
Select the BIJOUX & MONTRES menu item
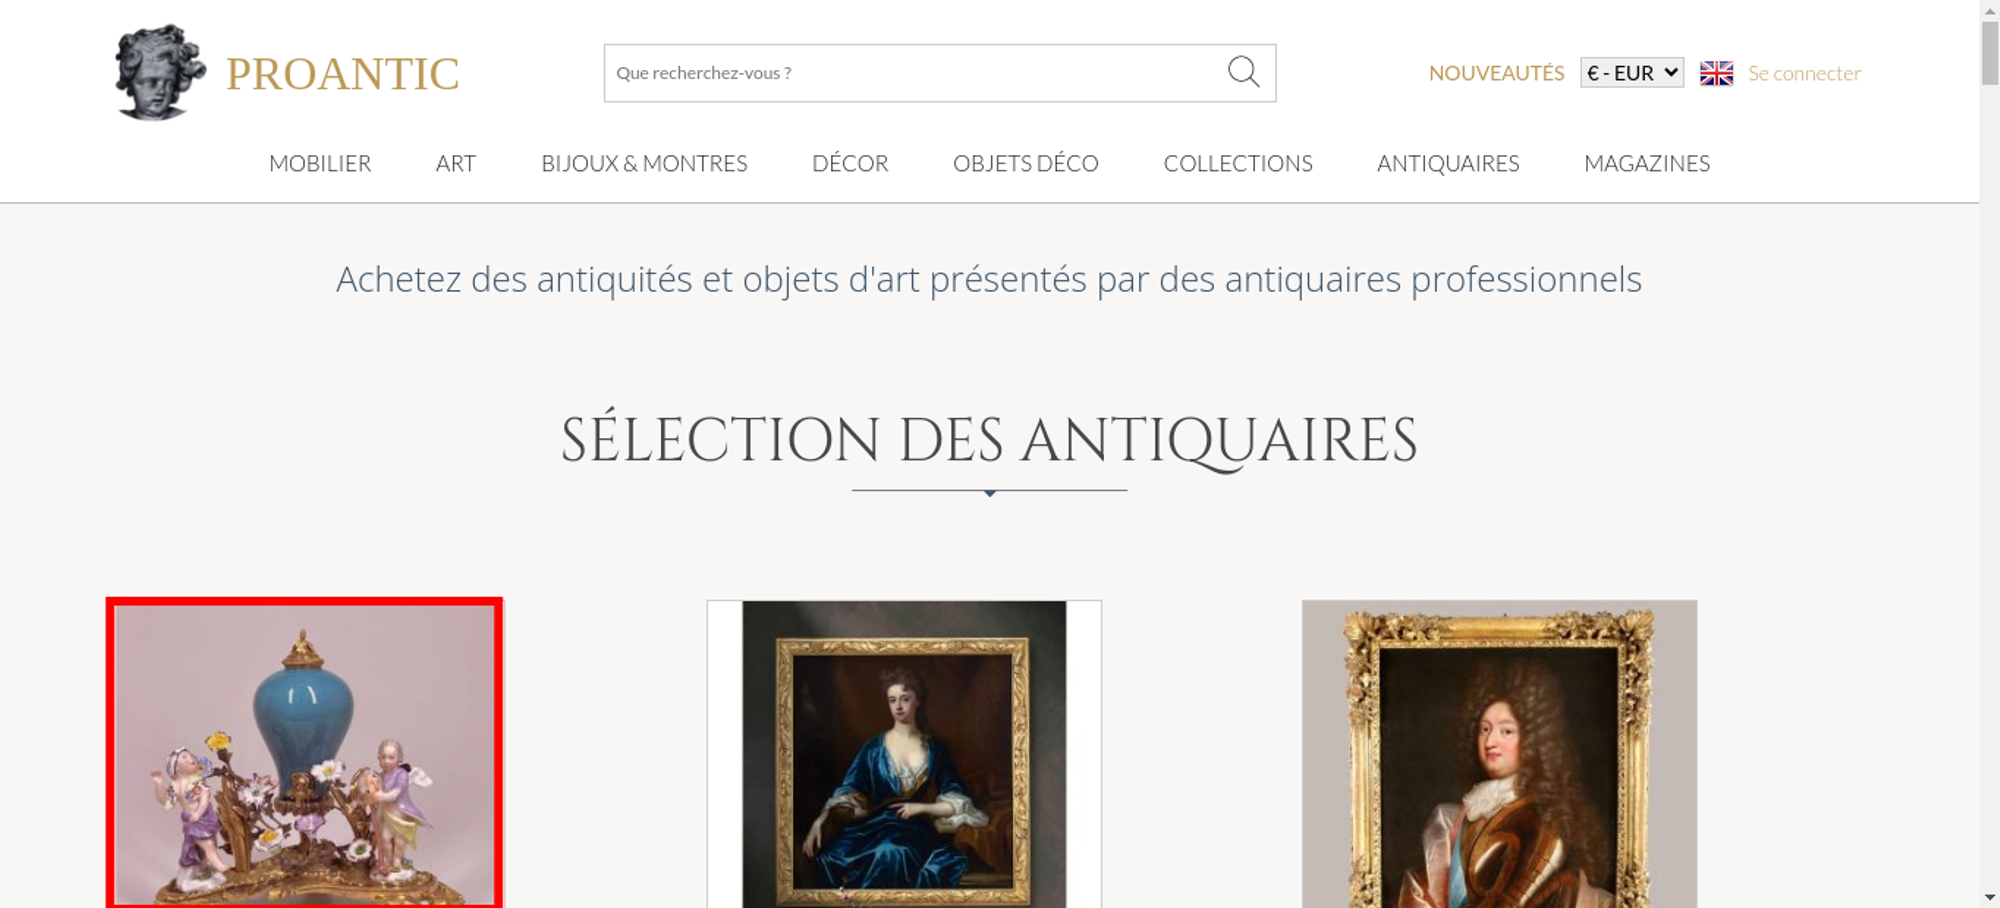click(x=644, y=163)
